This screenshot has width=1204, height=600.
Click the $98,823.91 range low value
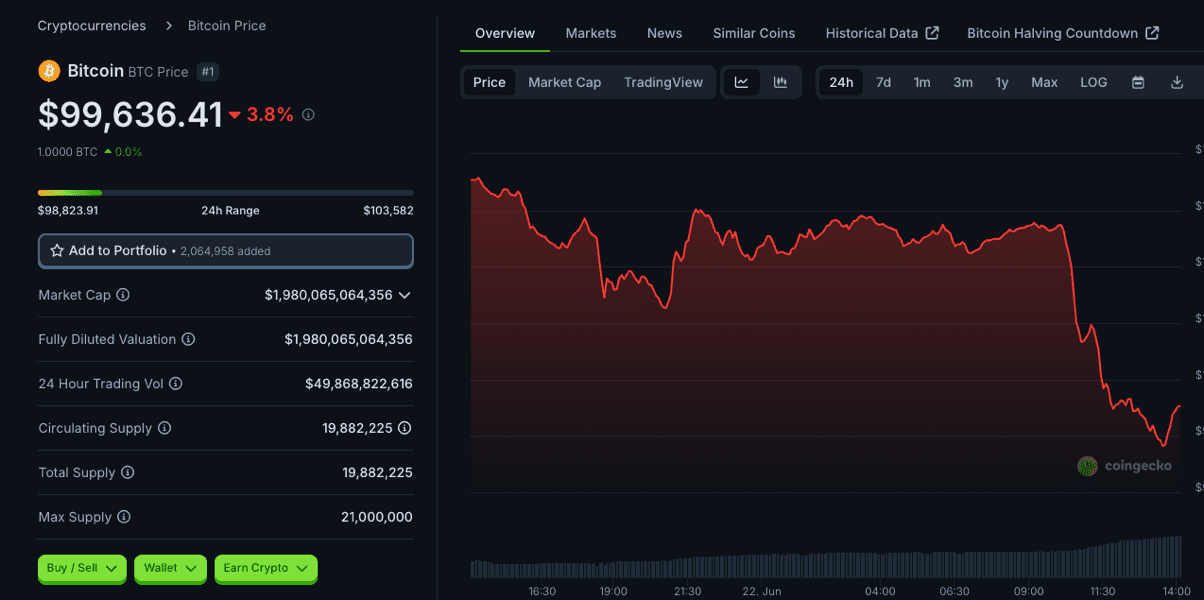tap(68, 211)
